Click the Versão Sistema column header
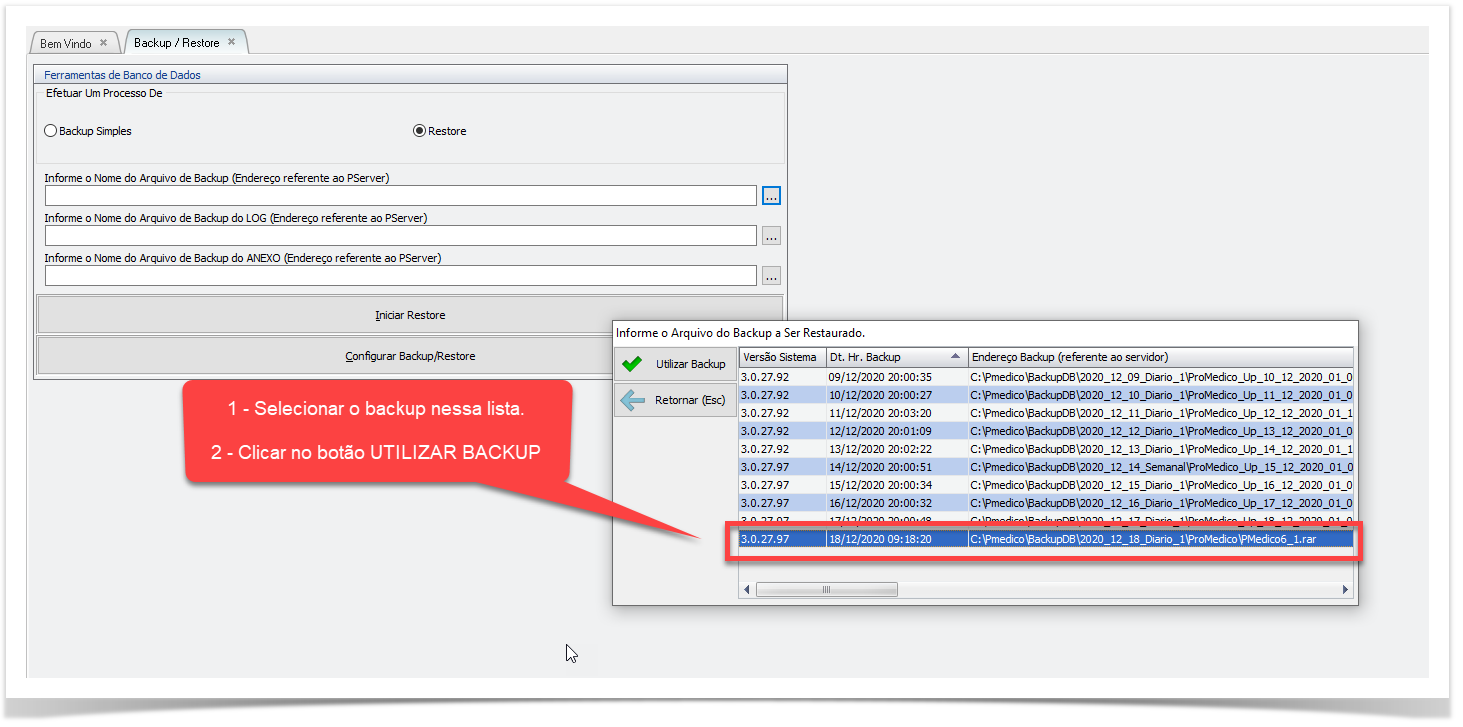Image resolution: width=1463 pixels, height=727 pixels. tap(781, 357)
